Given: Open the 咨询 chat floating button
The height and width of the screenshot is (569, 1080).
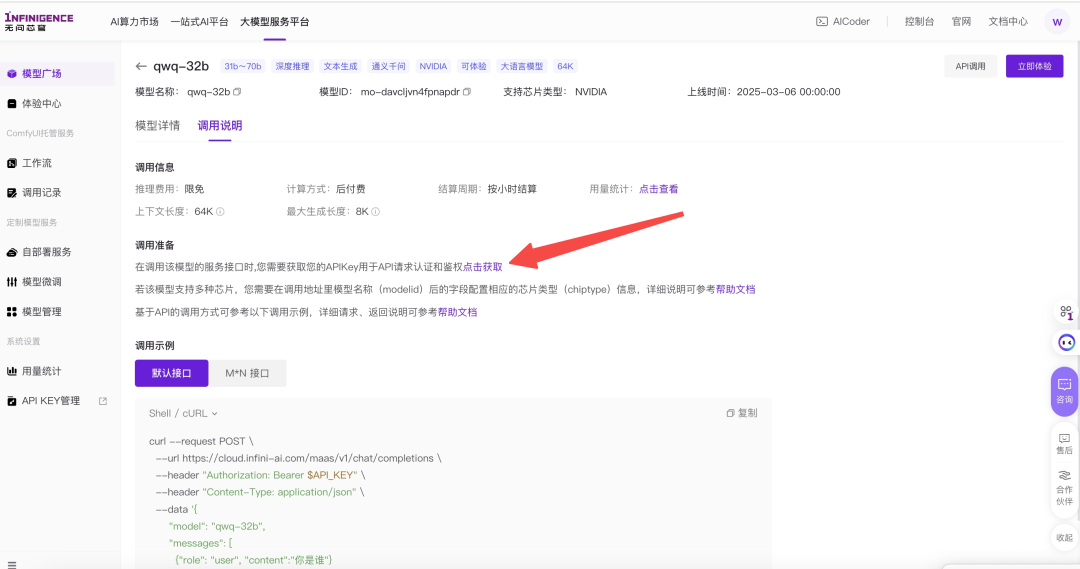Looking at the screenshot, I should (1065, 391).
